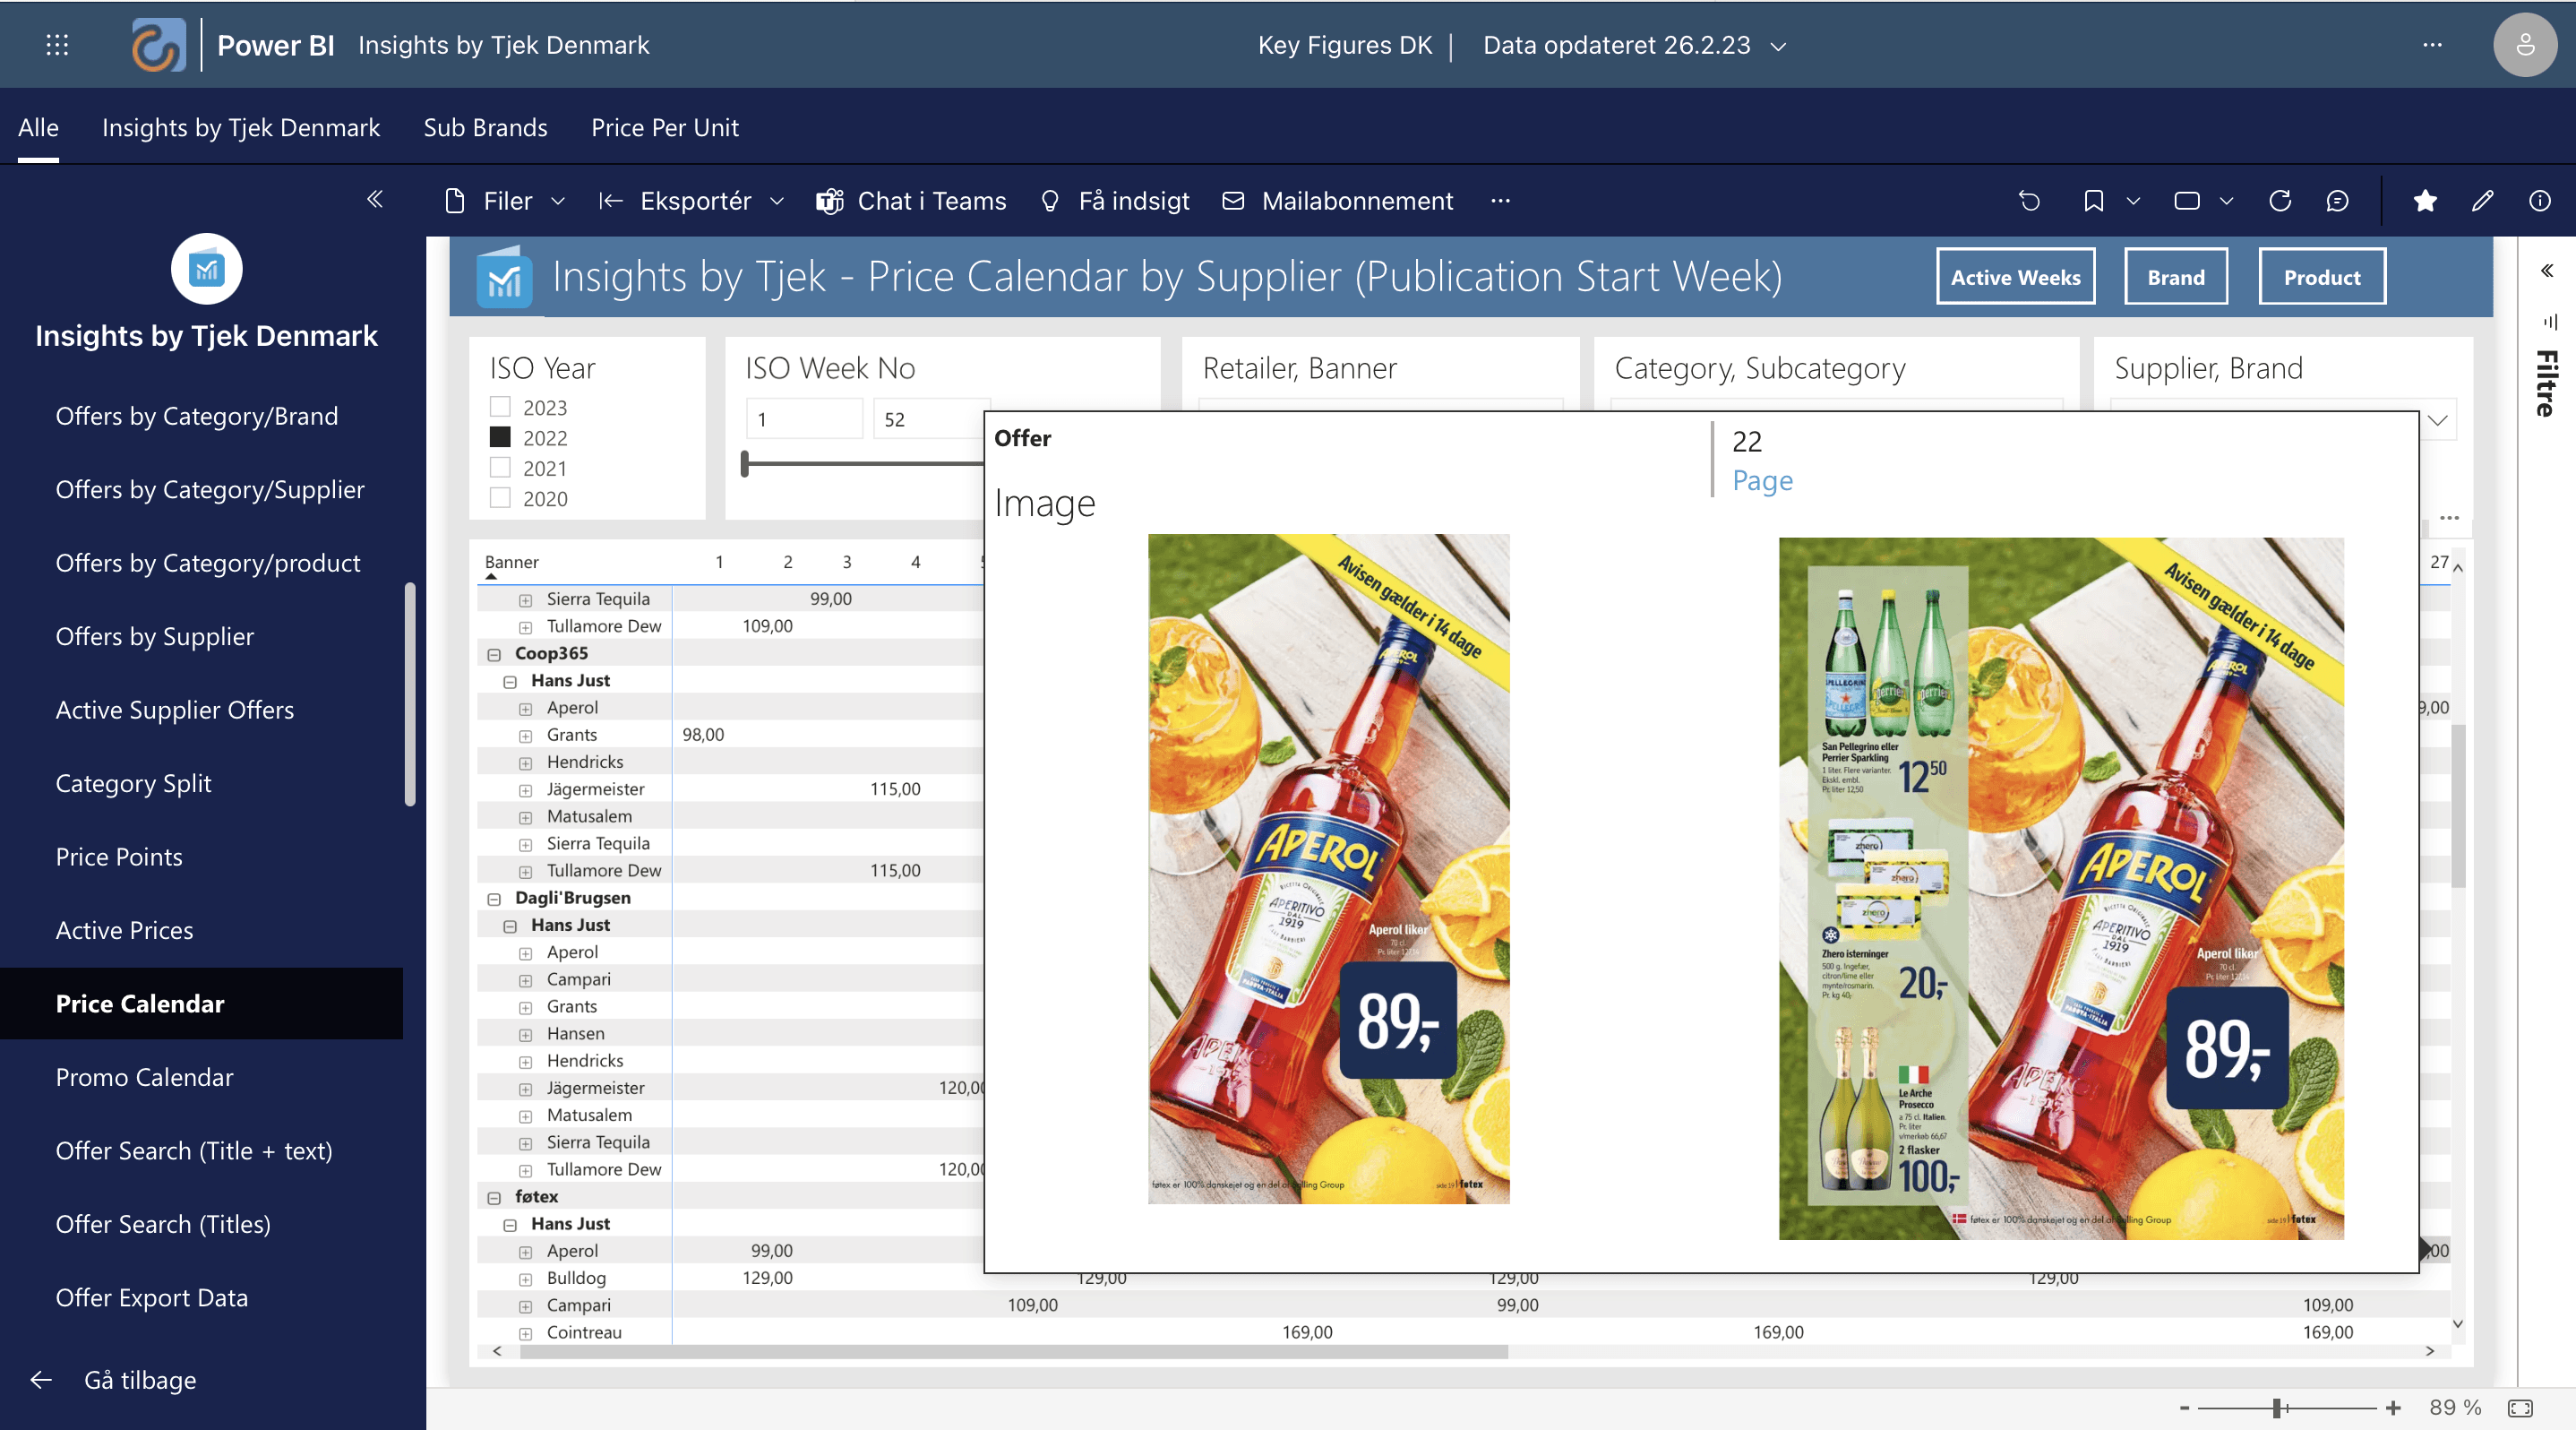This screenshot has height=1430, width=2576.
Task: Click the favorite star icon
Action: click(2424, 201)
